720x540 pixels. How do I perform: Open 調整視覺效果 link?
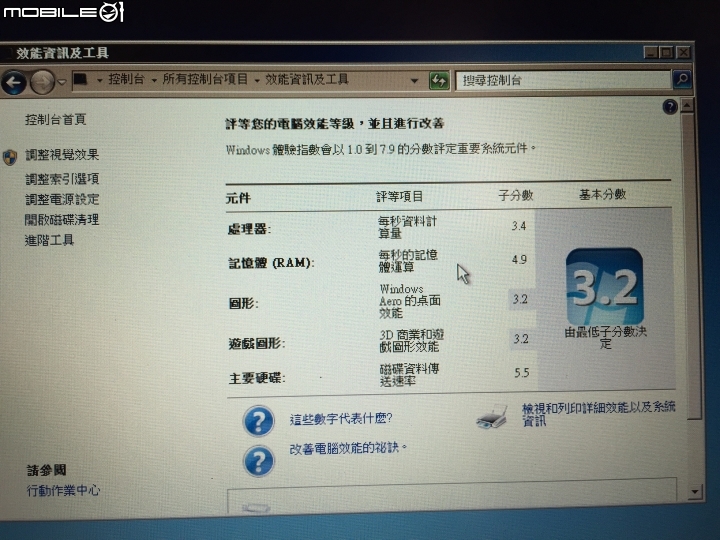[62, 155]
